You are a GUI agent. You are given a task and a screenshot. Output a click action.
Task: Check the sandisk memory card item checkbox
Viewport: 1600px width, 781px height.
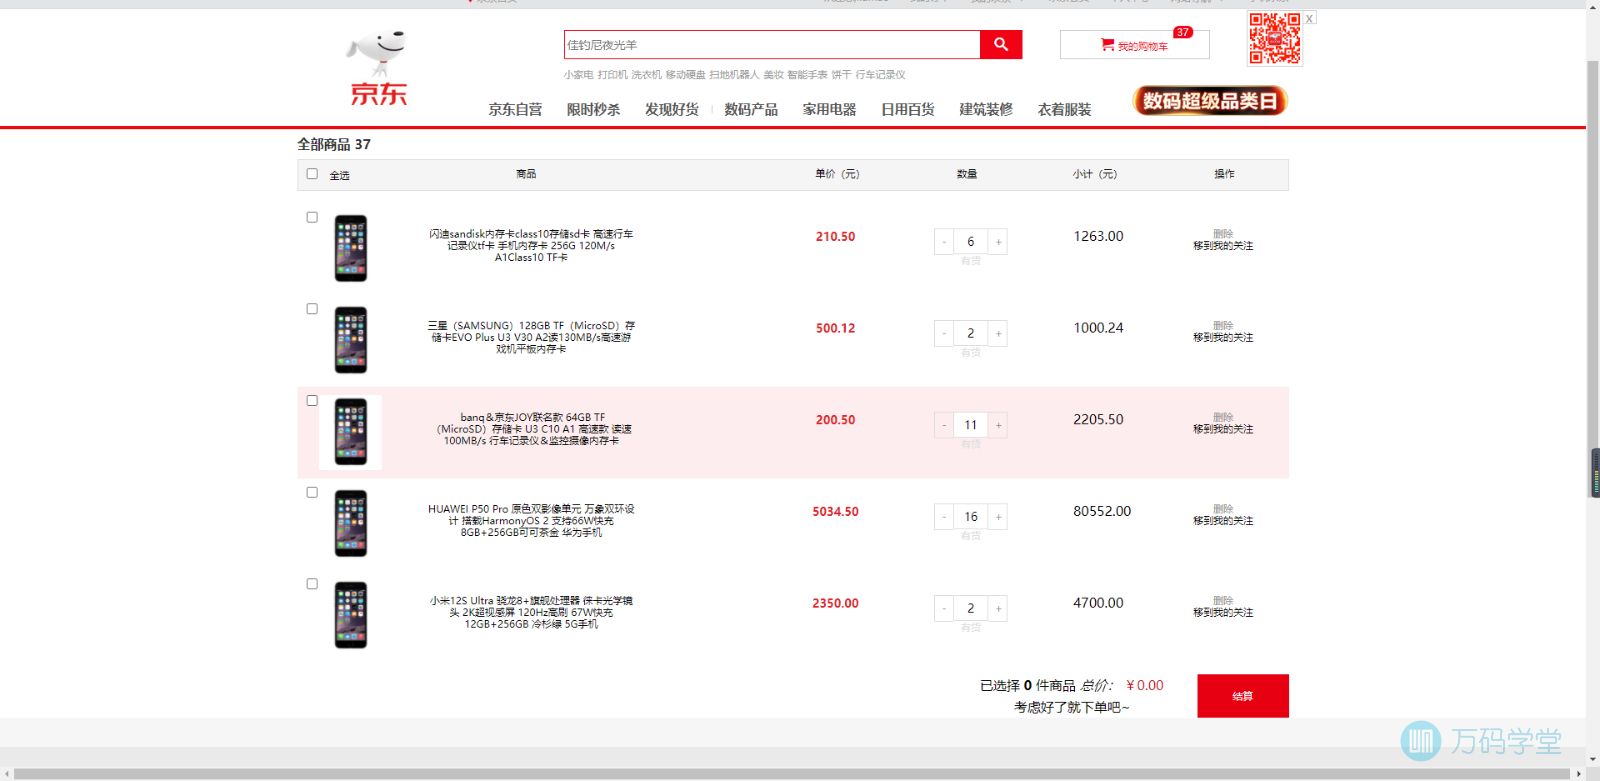pyautogui.click(x=312, y=217)
